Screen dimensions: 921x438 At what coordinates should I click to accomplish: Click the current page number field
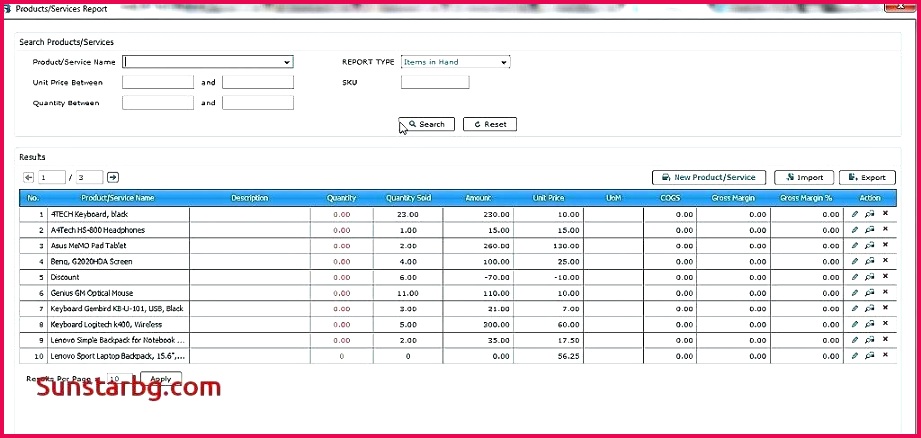[x=52, y=177]
